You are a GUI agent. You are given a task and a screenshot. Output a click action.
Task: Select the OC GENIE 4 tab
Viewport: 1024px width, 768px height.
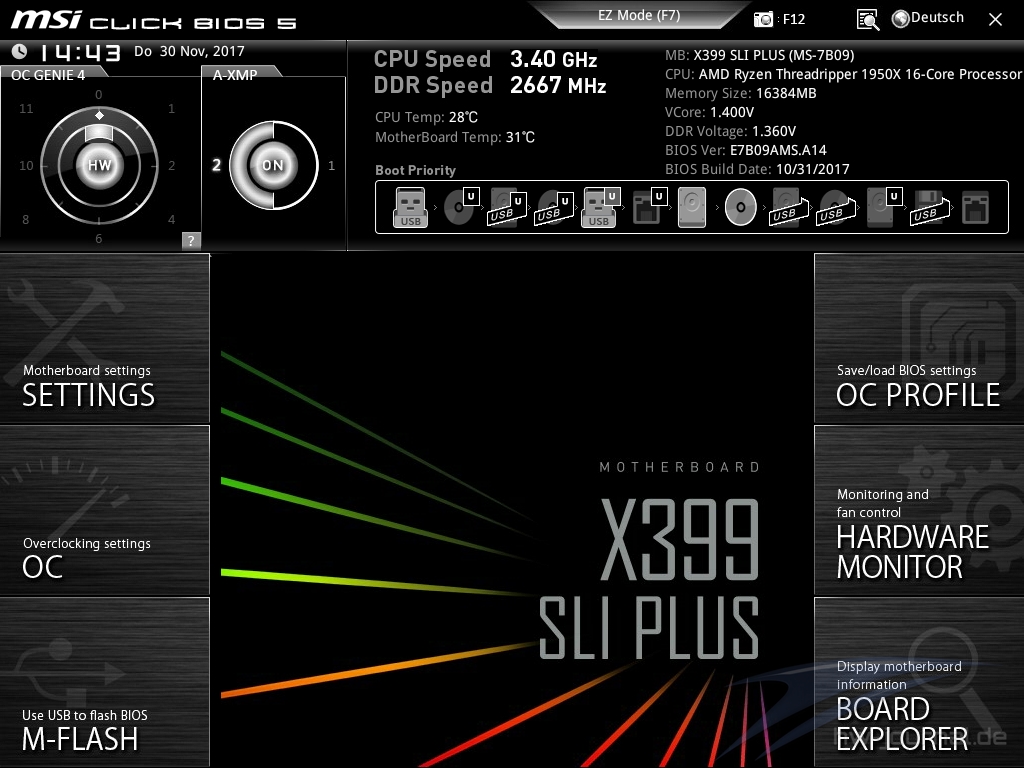pos(48,74)
